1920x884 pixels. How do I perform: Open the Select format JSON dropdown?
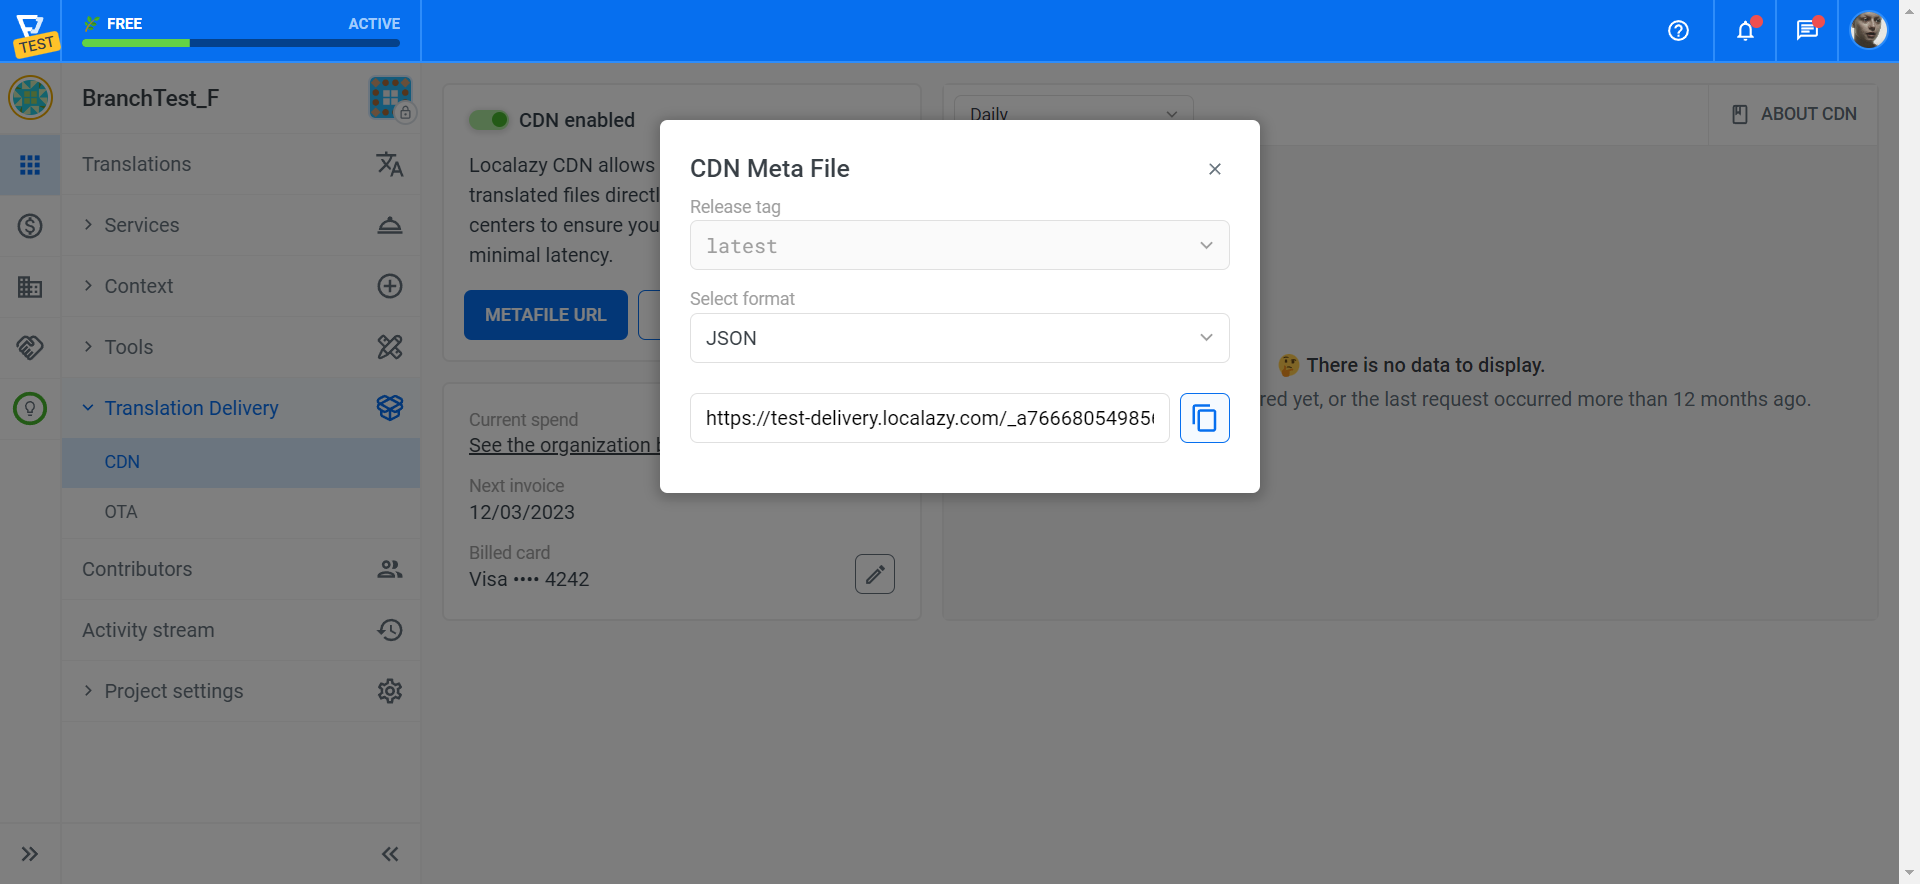(959, 338)
